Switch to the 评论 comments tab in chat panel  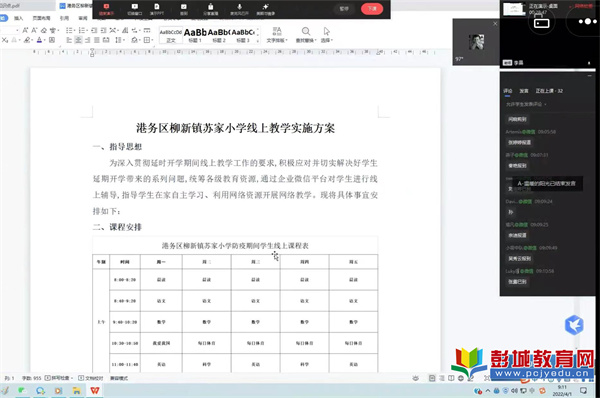click(507, 91)
